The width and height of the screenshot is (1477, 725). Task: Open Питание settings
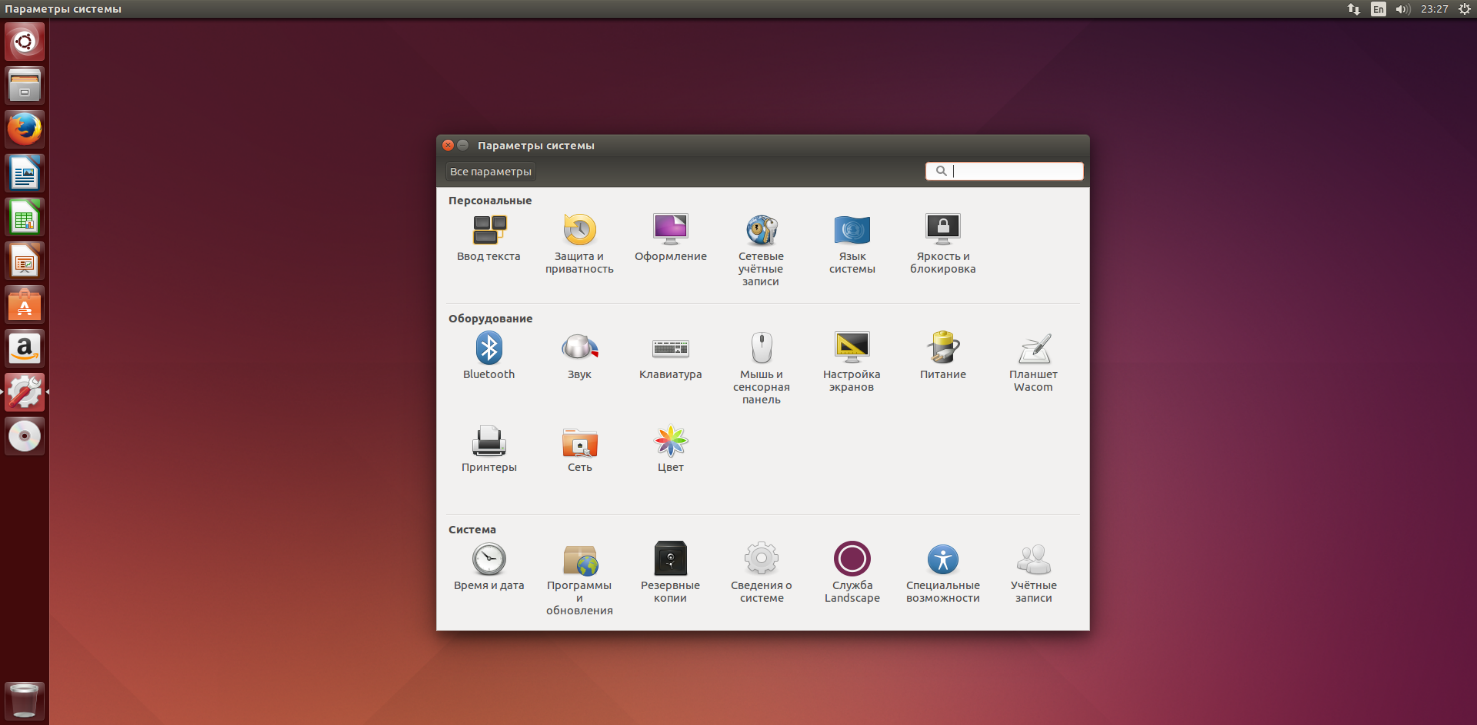pos(943,357)
